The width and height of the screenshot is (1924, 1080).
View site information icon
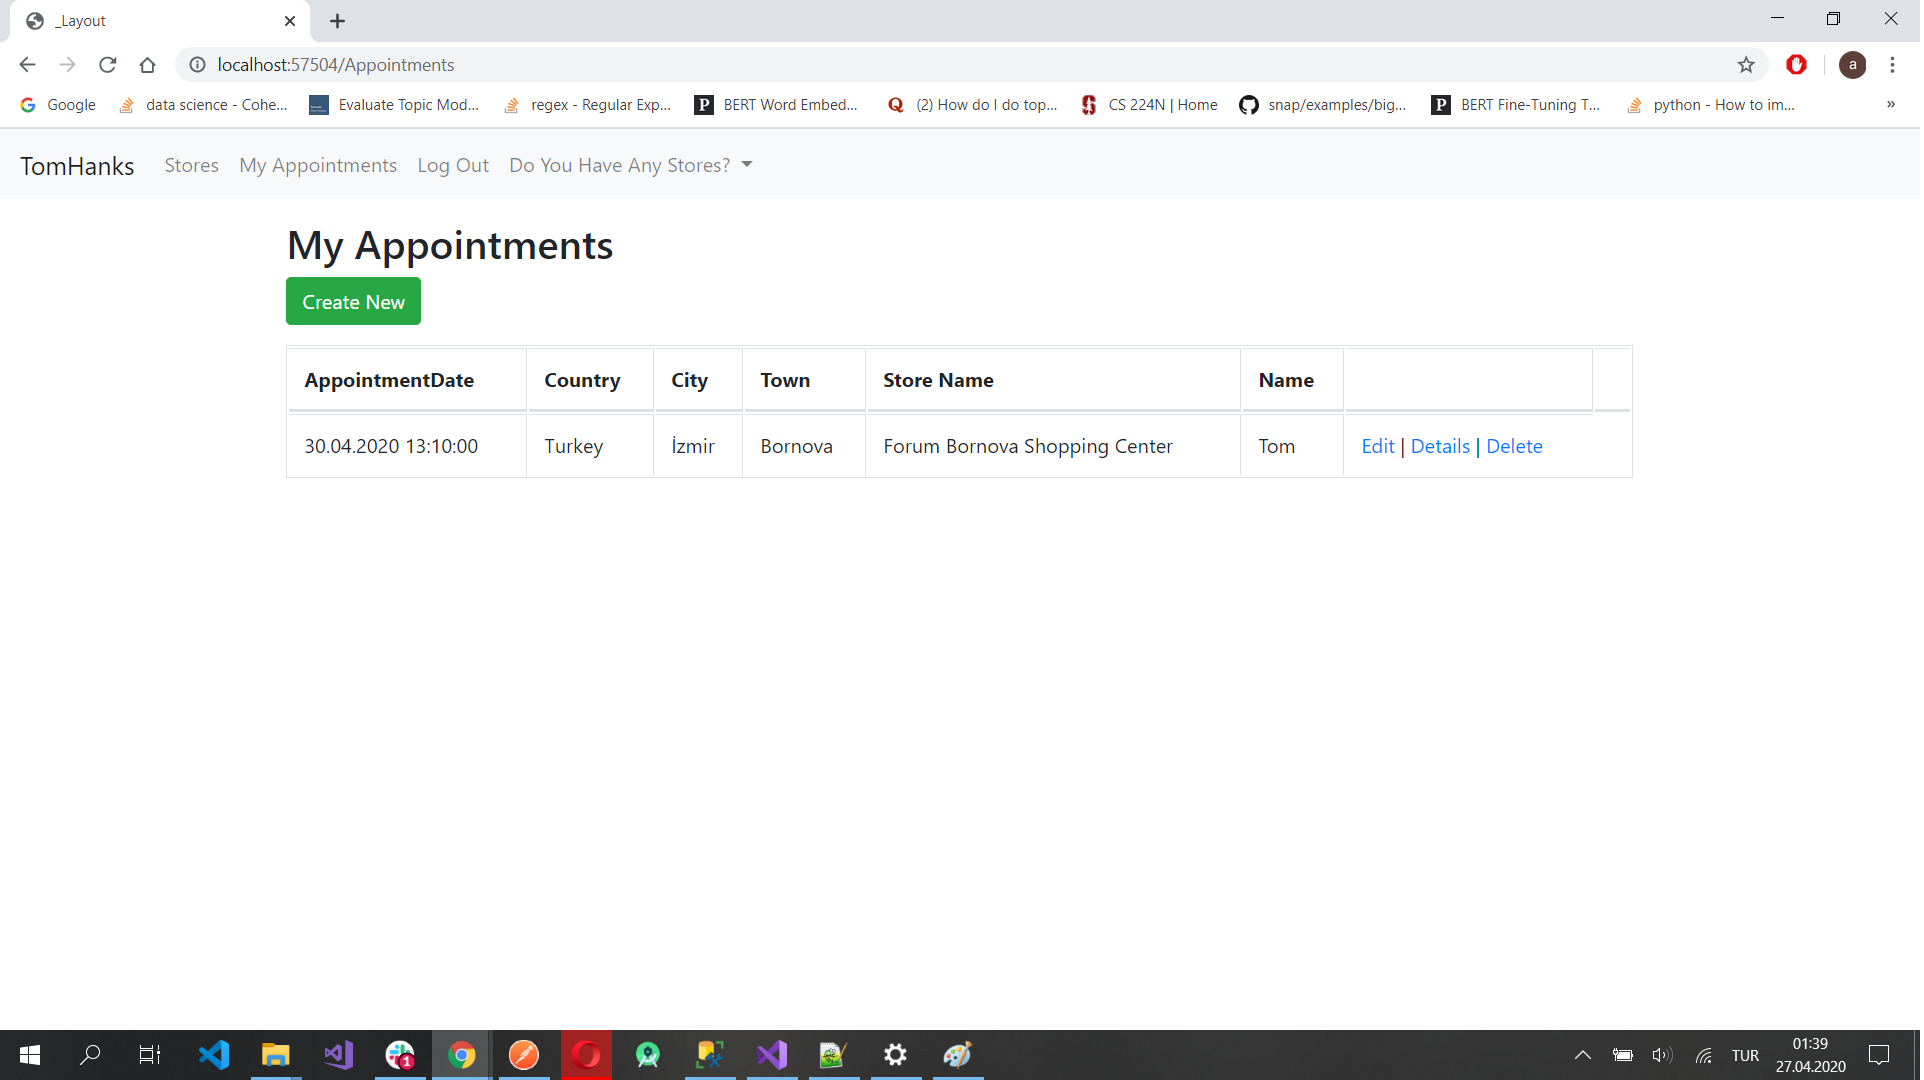tap(198, 65)
